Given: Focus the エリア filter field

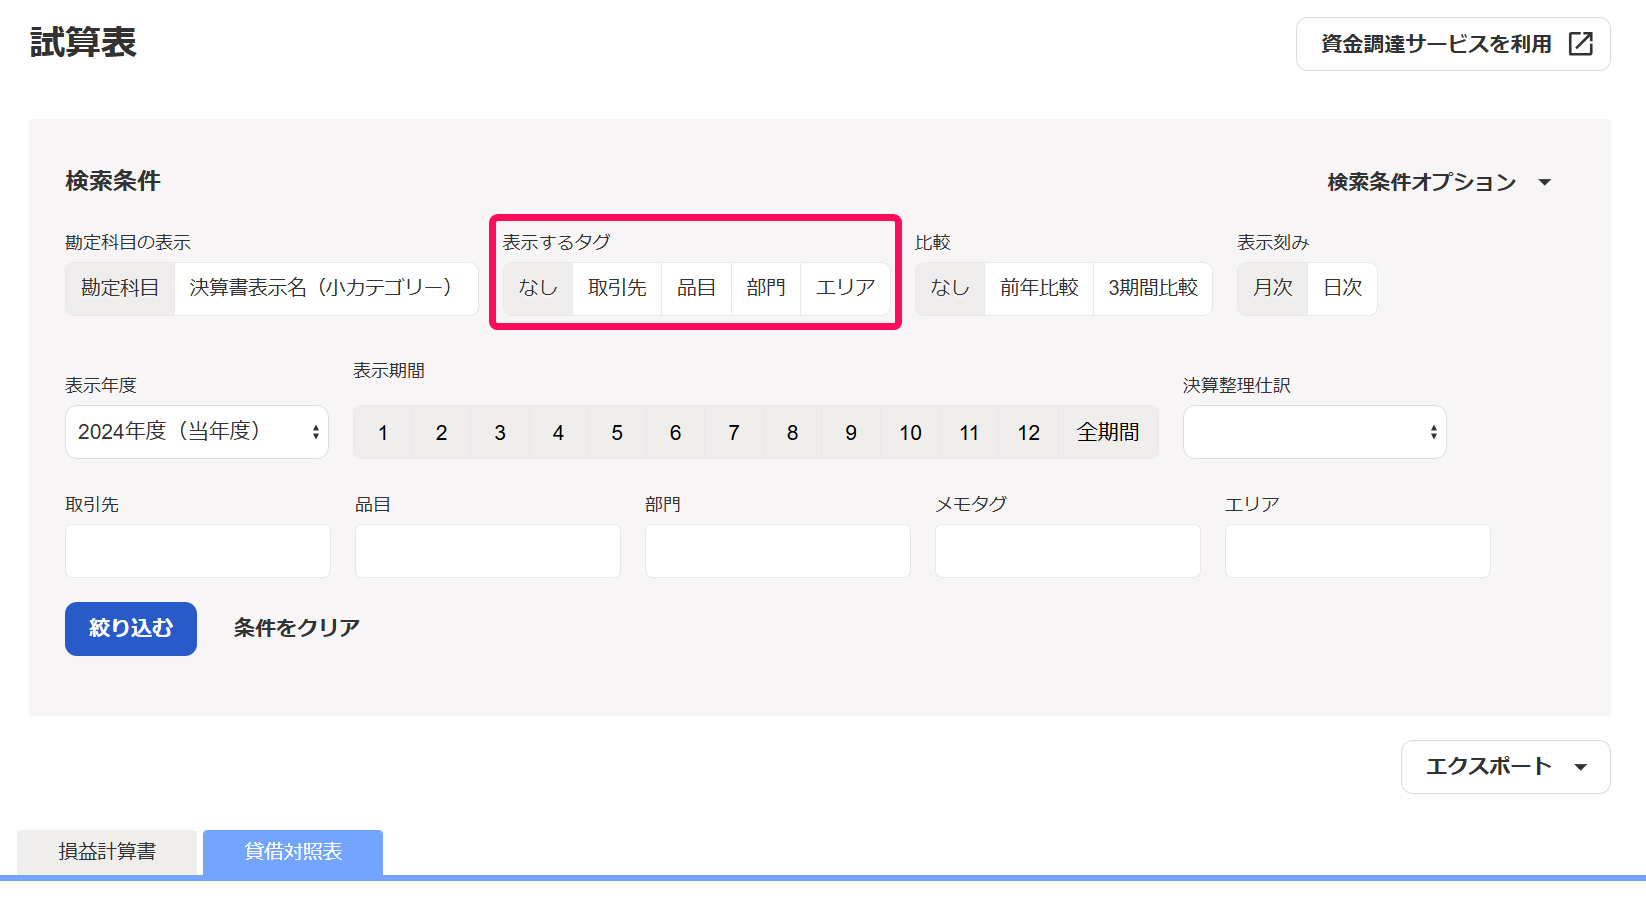Looking at the screenshot, I should (x=1358, y=551).
